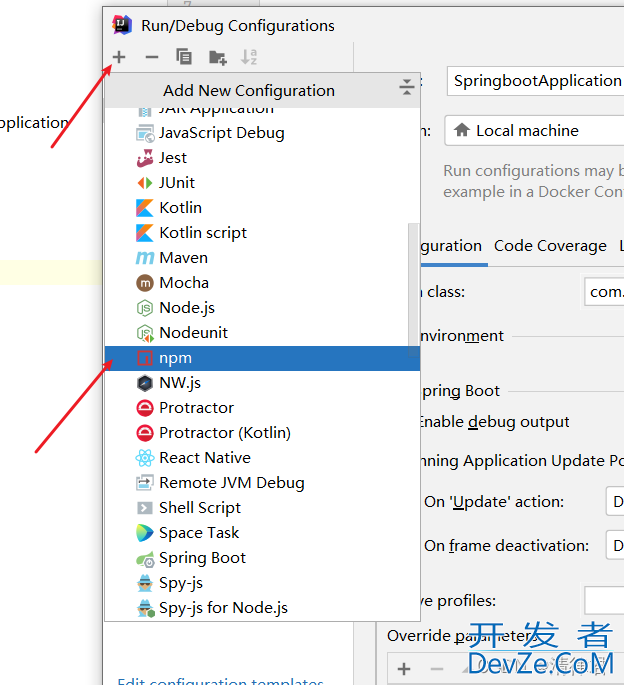This screenshot has width=624, height=685.
Task: Click the NW.js configuration icon
Action: point(145,383)
